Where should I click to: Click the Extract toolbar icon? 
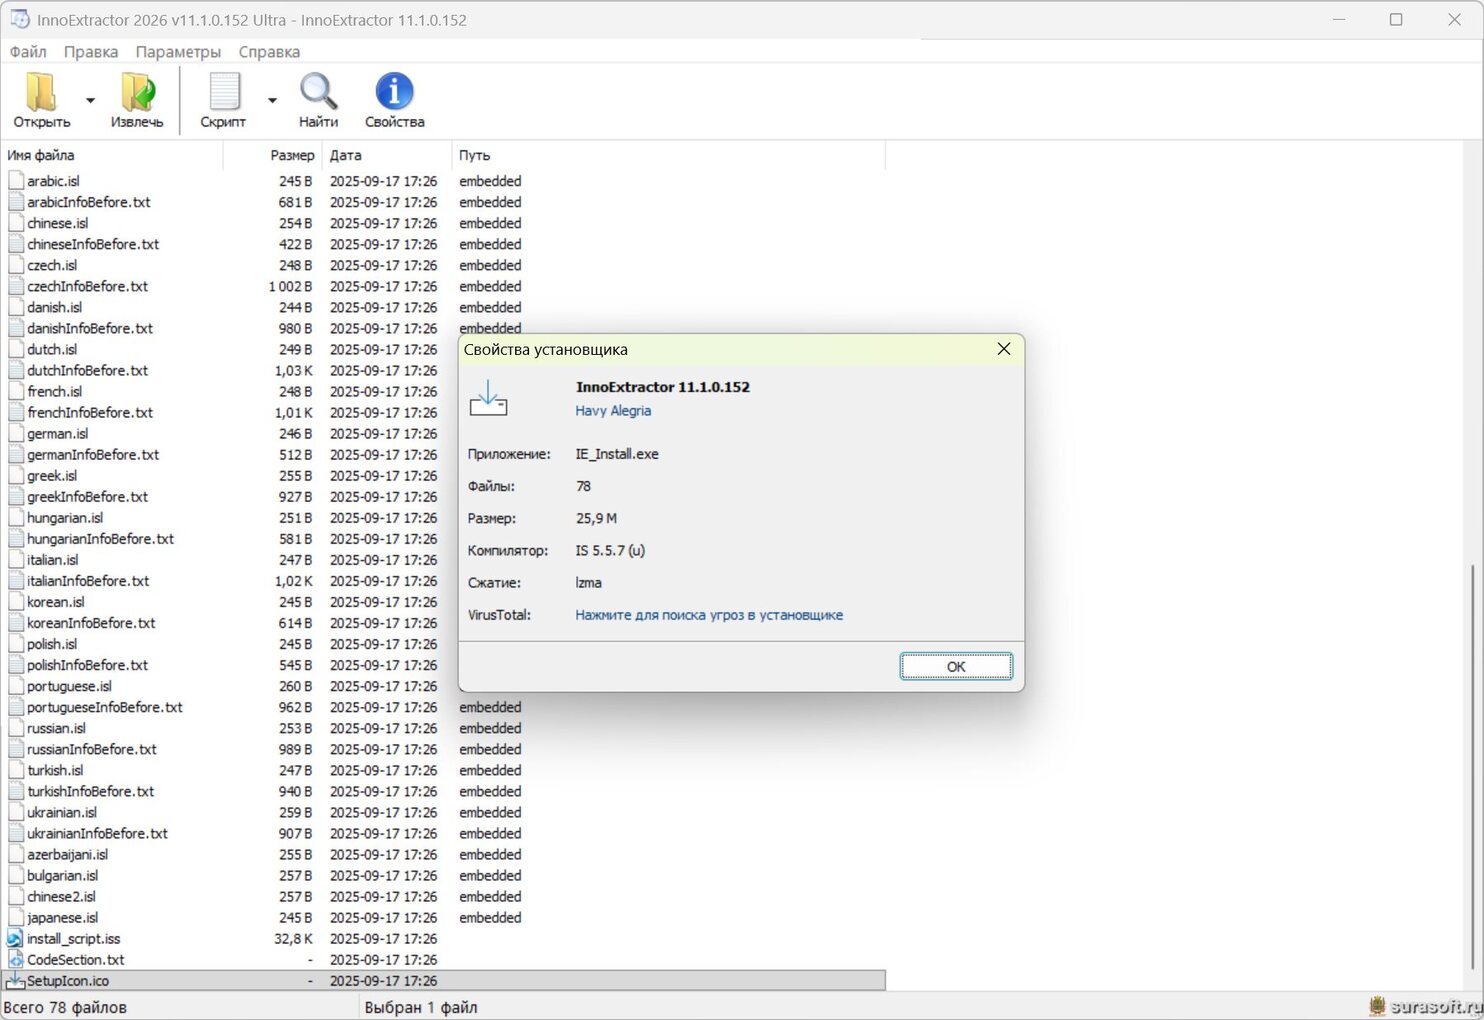click(137, 93)
